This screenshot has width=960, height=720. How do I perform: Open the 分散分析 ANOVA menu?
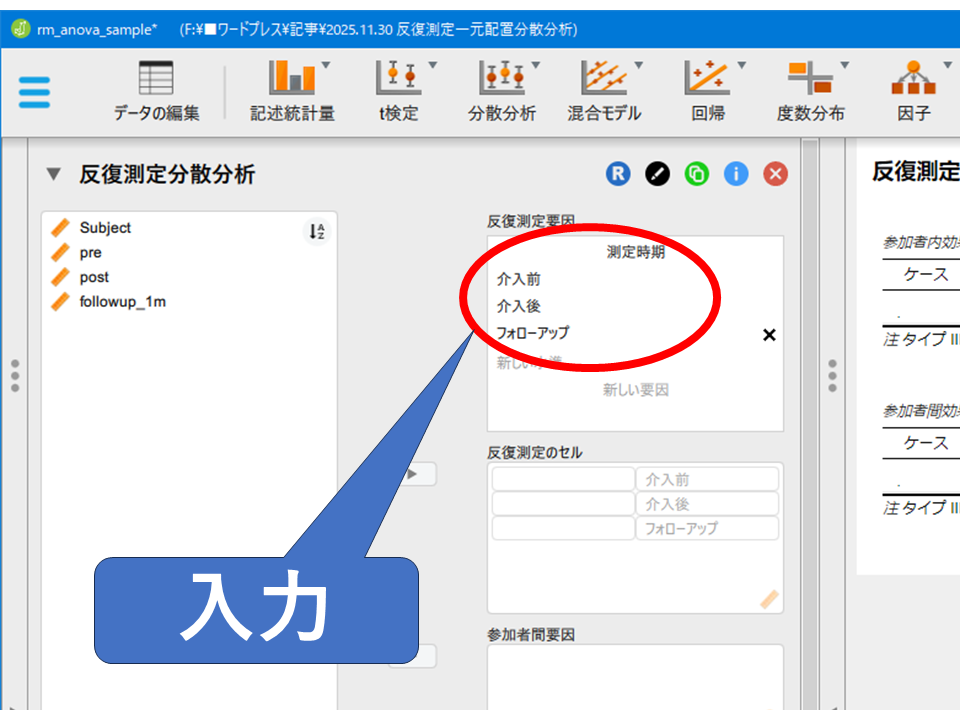click(502, 91)
